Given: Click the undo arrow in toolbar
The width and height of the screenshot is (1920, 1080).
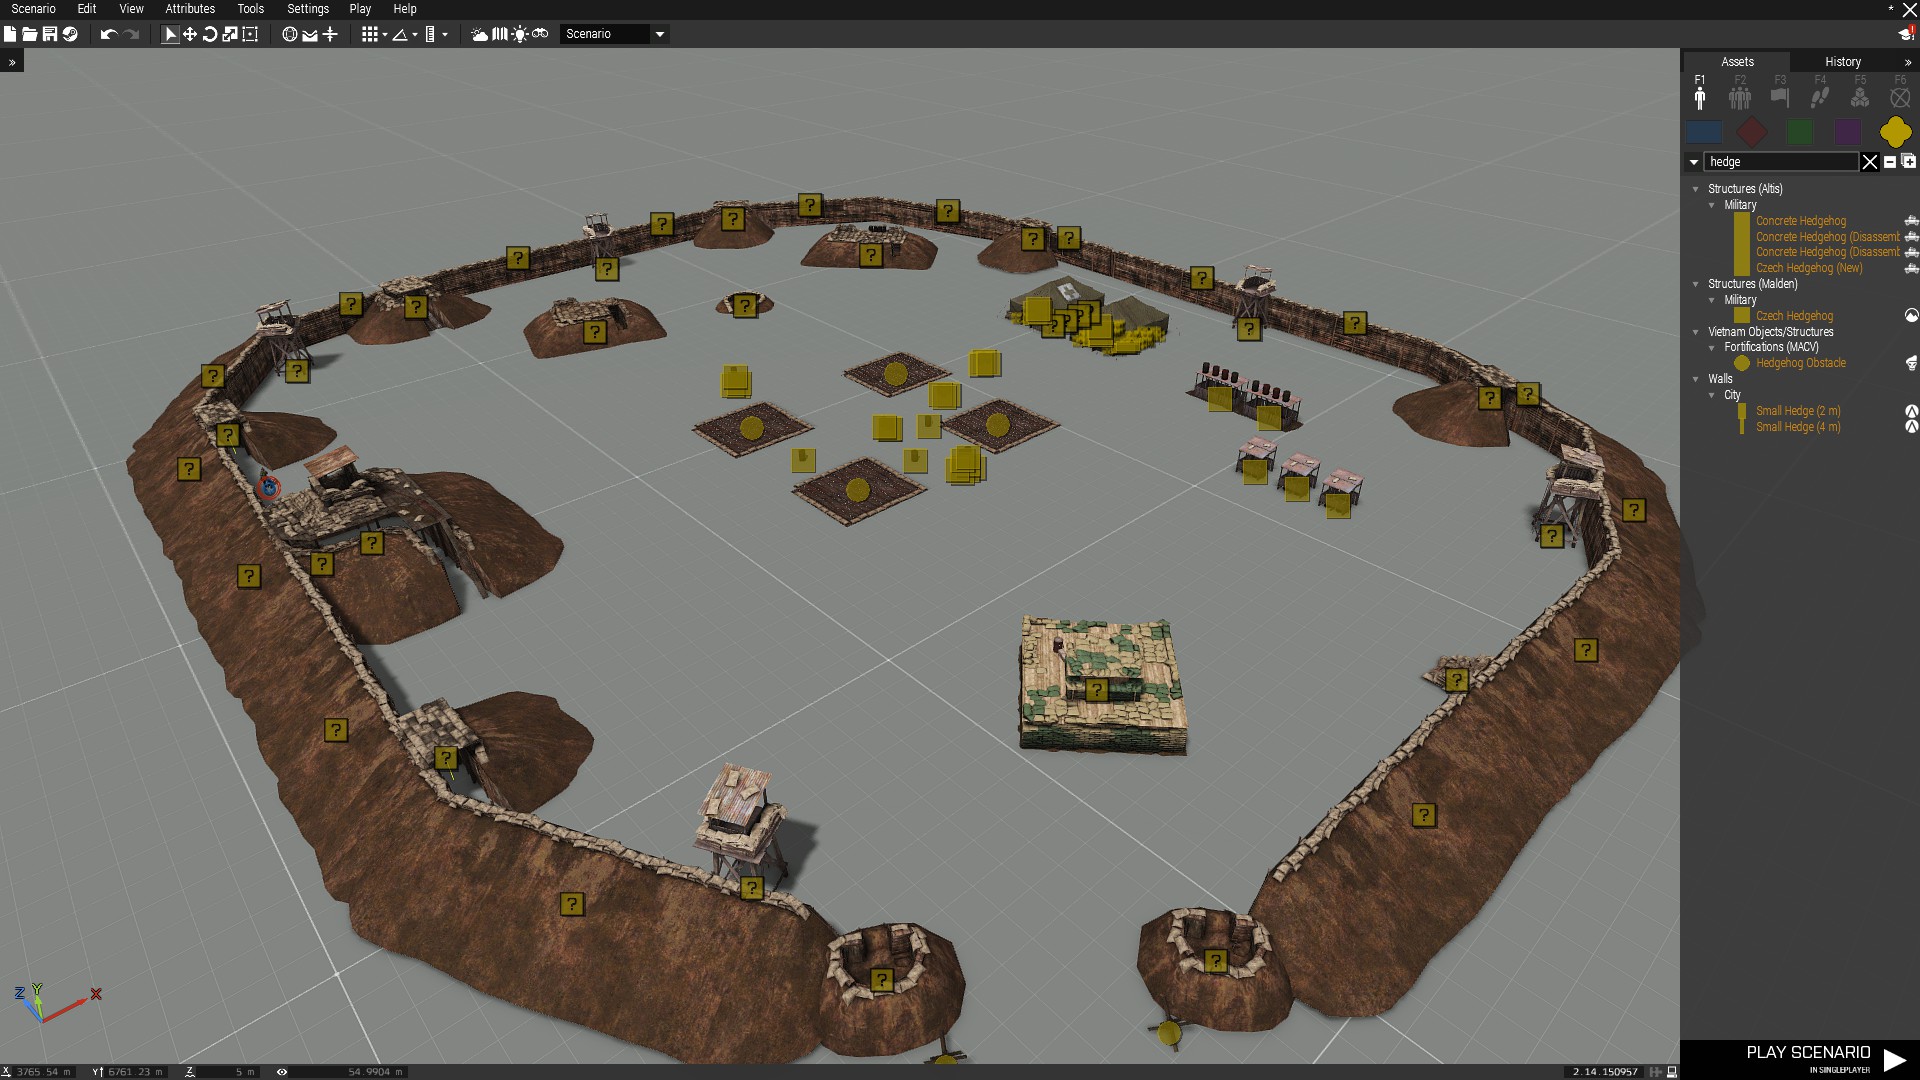Looking at the screenshot, I should (x=109, y=34).
